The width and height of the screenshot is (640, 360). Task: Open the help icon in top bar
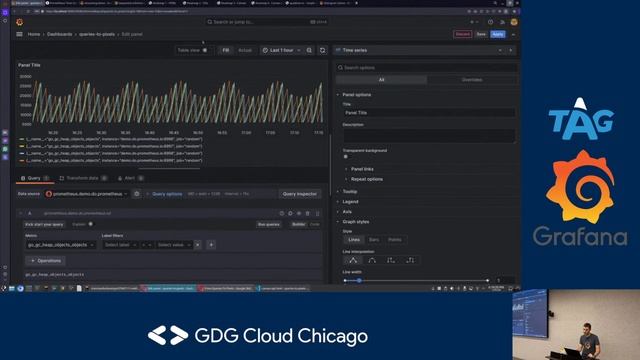point(490,22)
